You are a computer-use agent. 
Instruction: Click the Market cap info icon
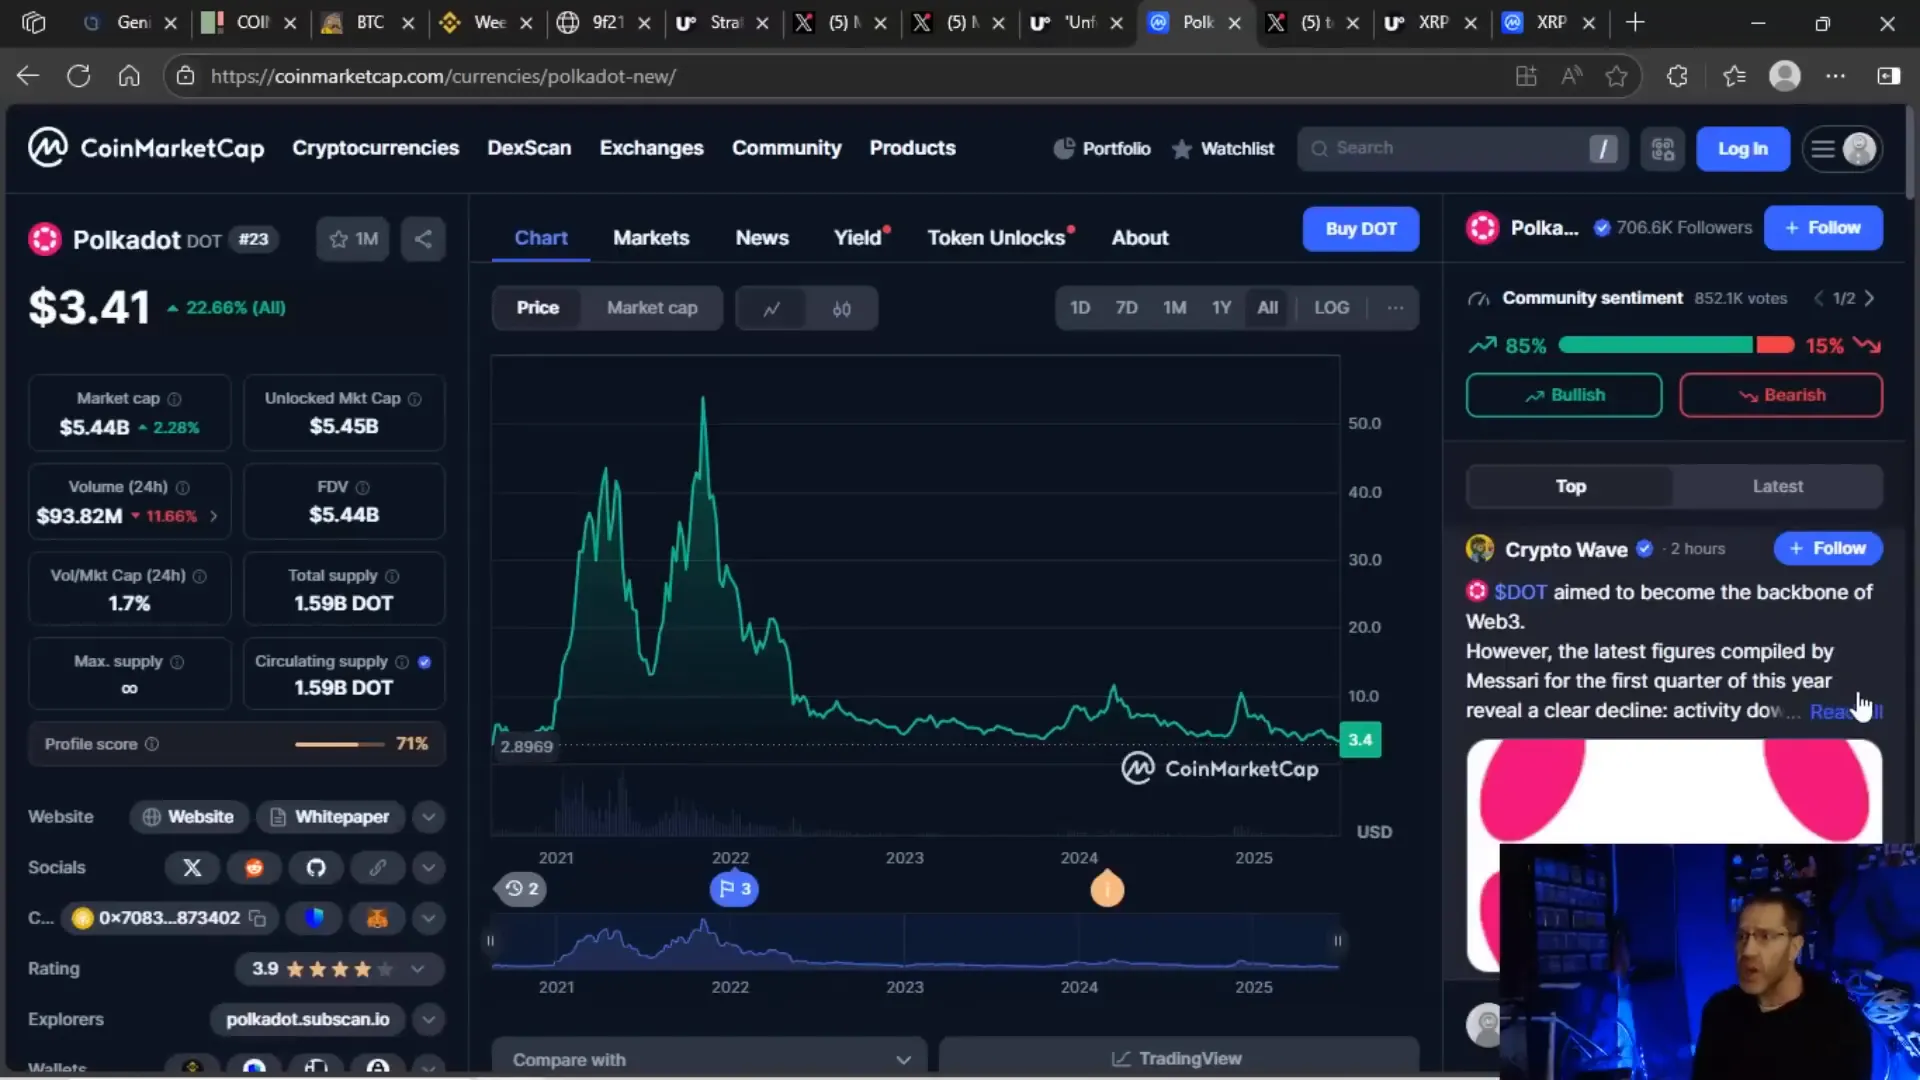[174, 399]
